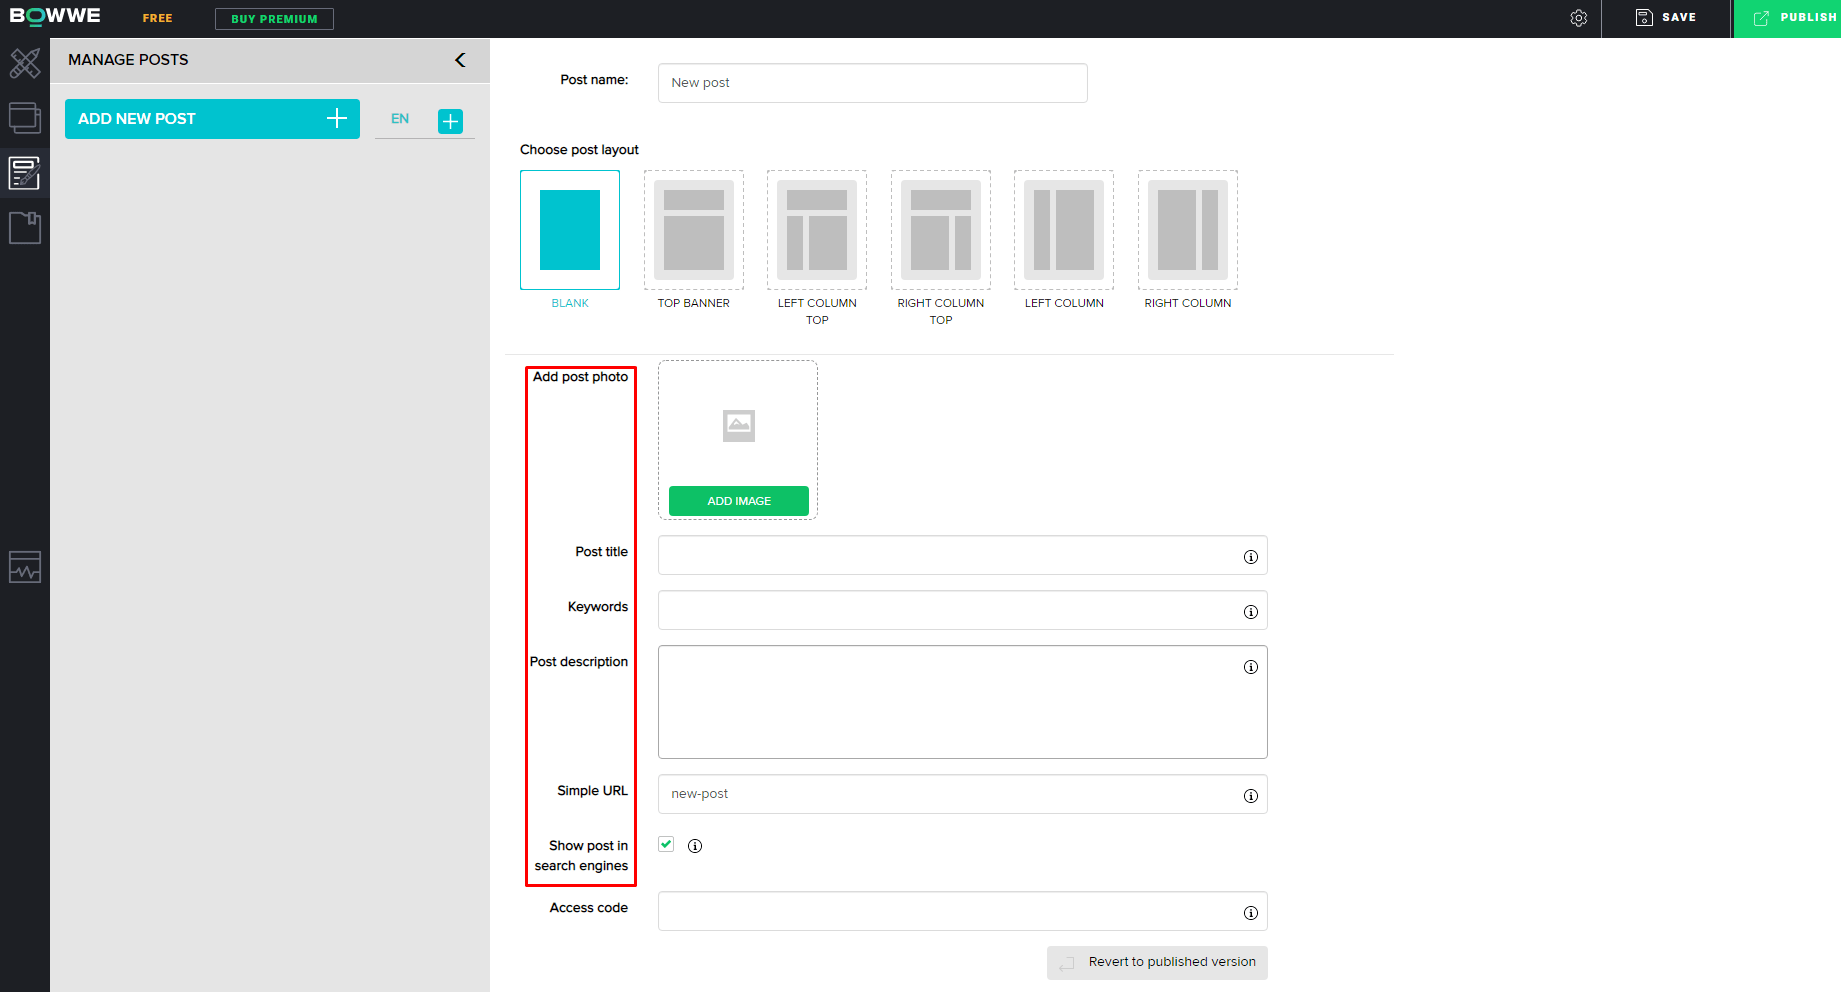Image resolution: width=1841 pixels, height=992 pixels.
Task: Select the RIGHT COLUMN TOP layout
Action: (x=941, y=230)
